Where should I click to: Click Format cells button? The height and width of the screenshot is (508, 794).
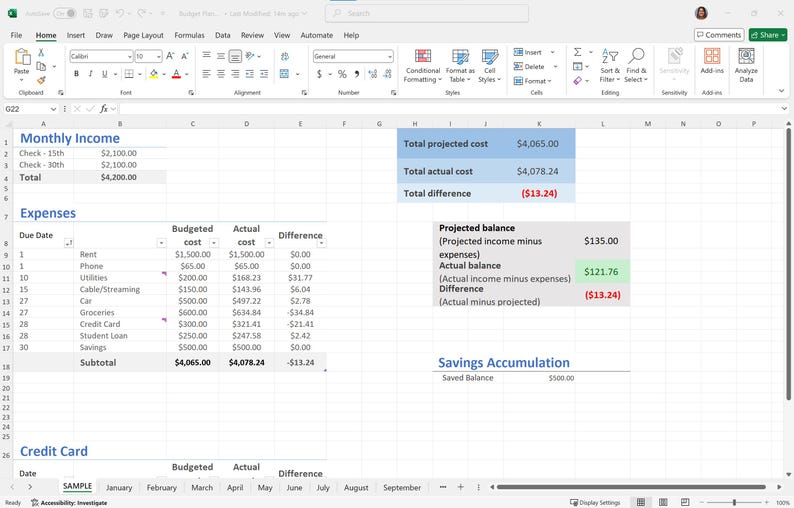(x=531, y=81)
